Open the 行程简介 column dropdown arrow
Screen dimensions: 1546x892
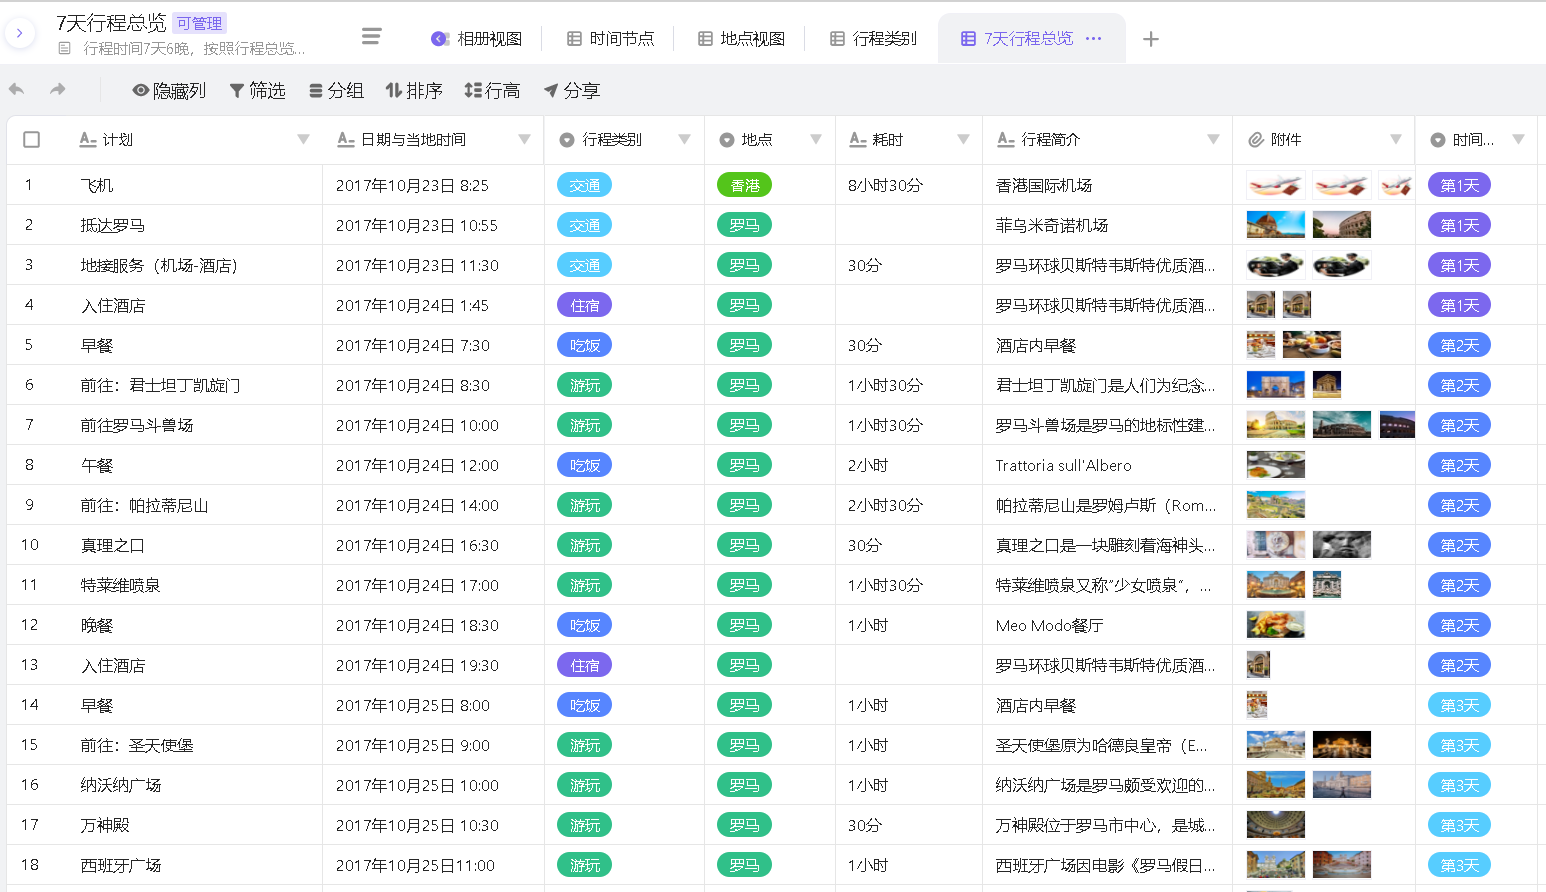[x=1213, y=140]
